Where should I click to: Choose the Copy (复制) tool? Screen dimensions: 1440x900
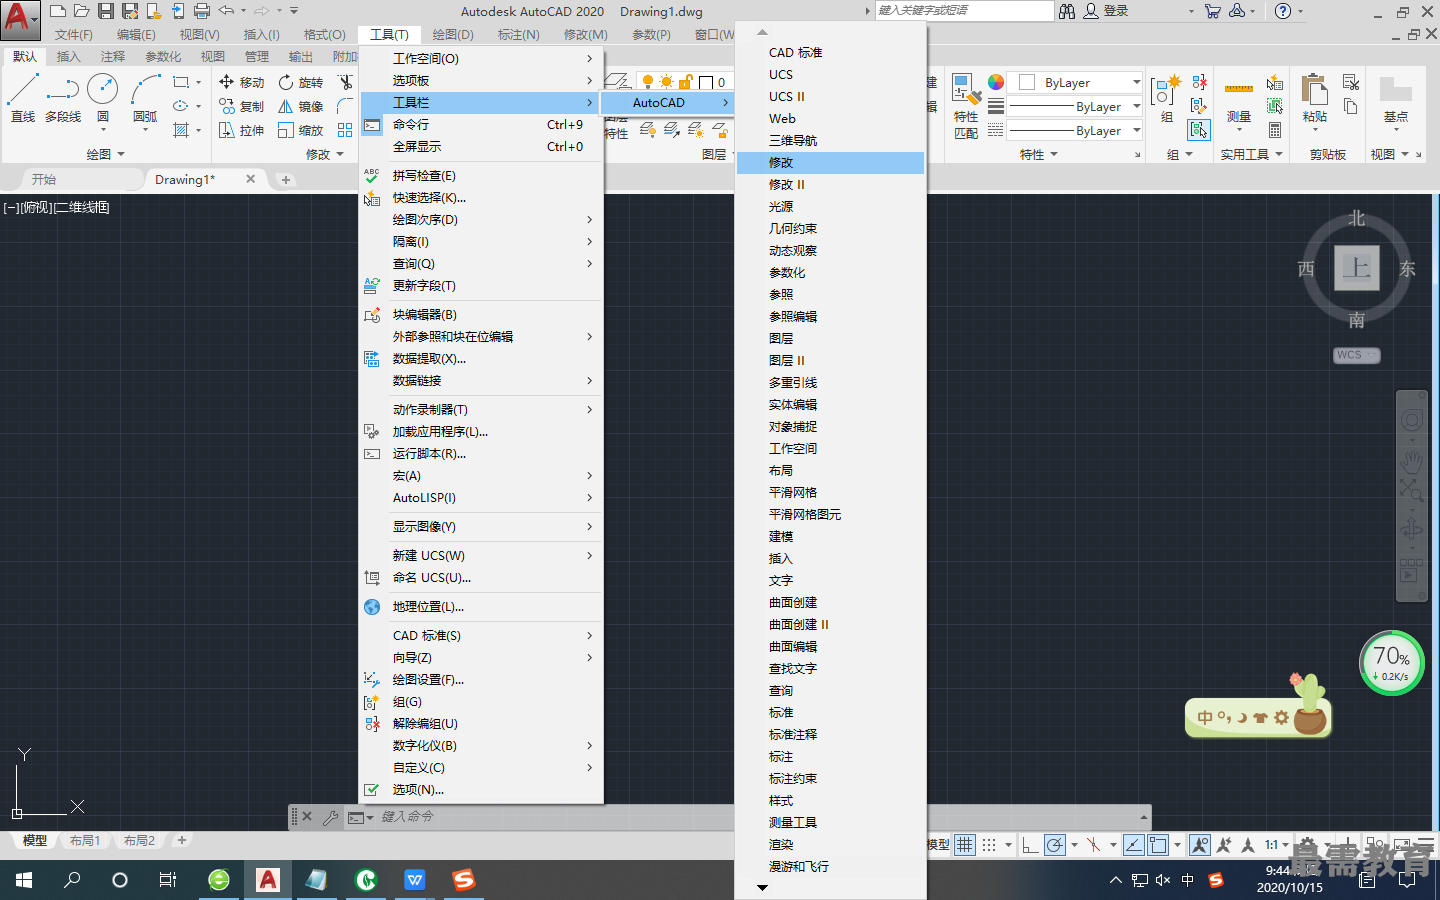click(242, 106)
